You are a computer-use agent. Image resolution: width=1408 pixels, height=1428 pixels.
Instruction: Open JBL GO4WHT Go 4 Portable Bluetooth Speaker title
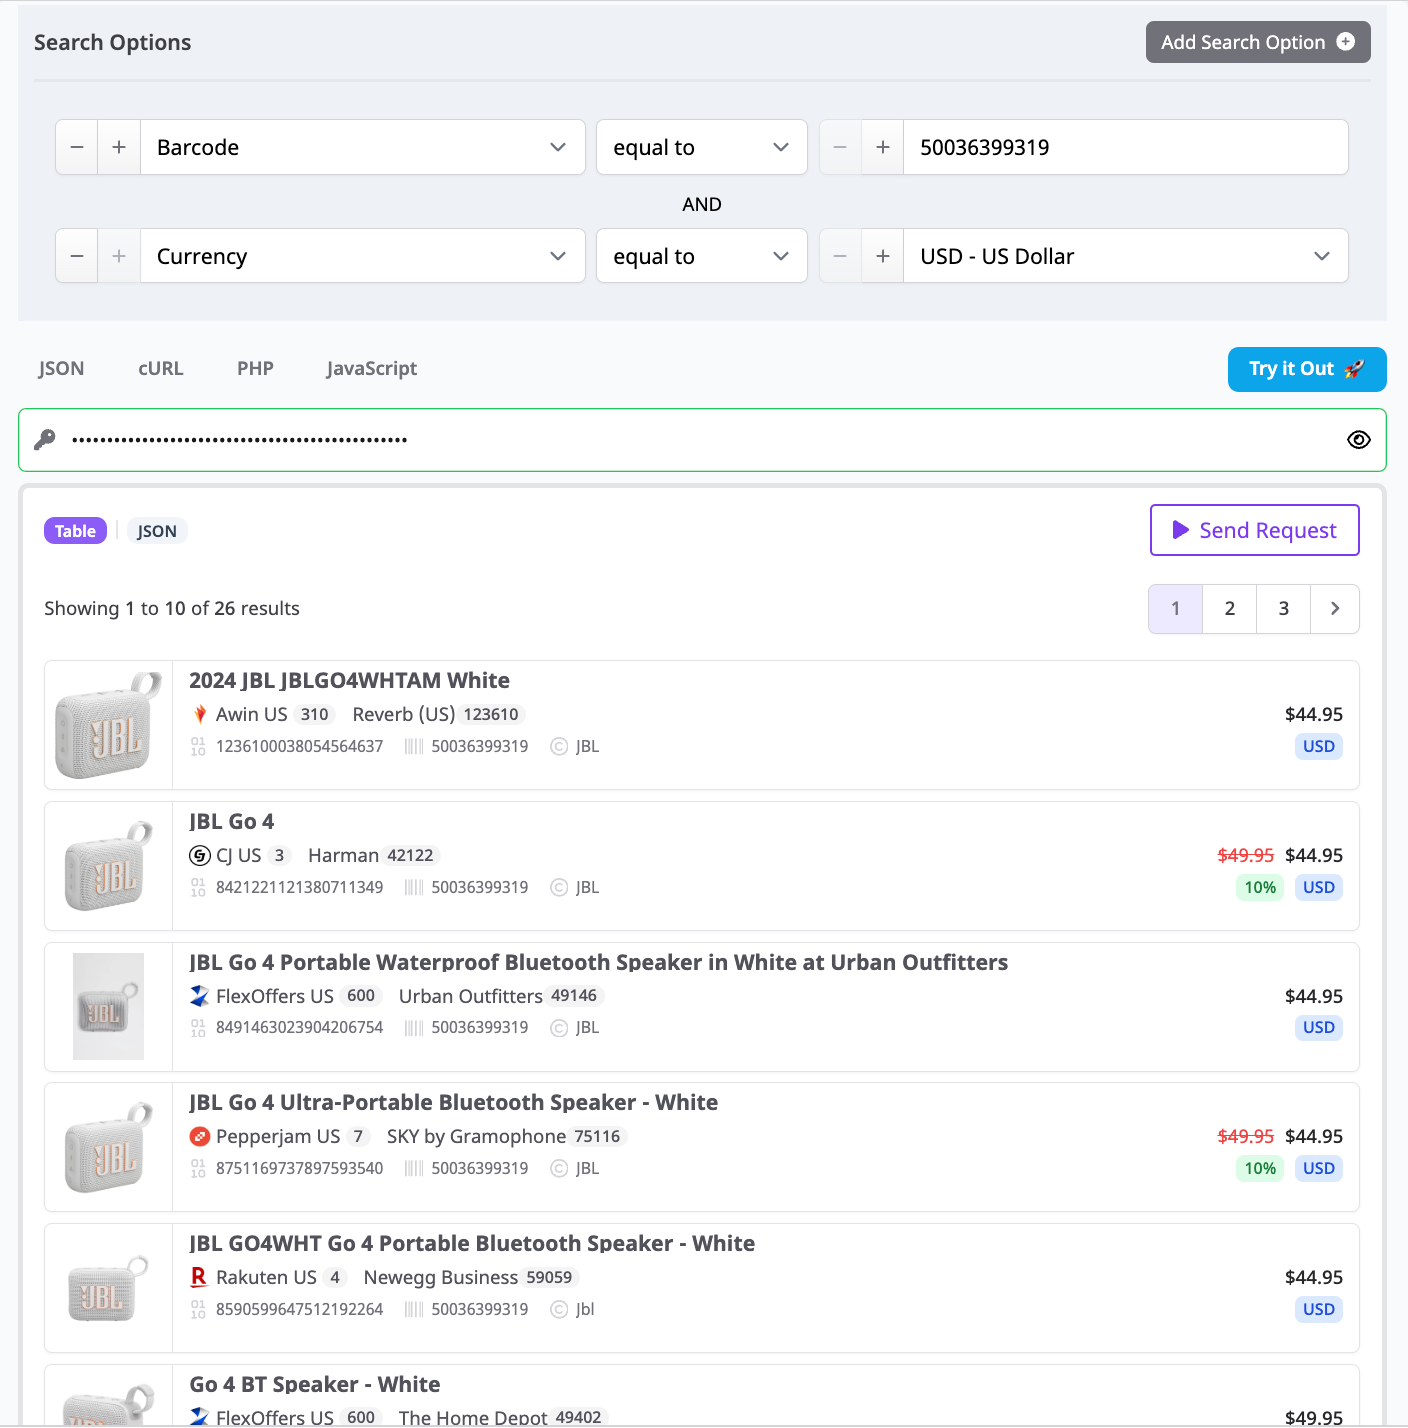472,1243
